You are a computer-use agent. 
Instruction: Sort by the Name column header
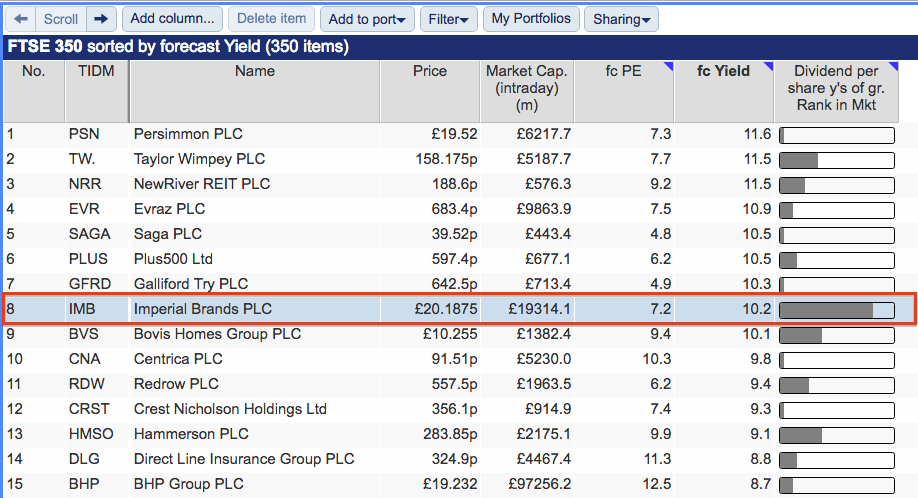point(255,91)
